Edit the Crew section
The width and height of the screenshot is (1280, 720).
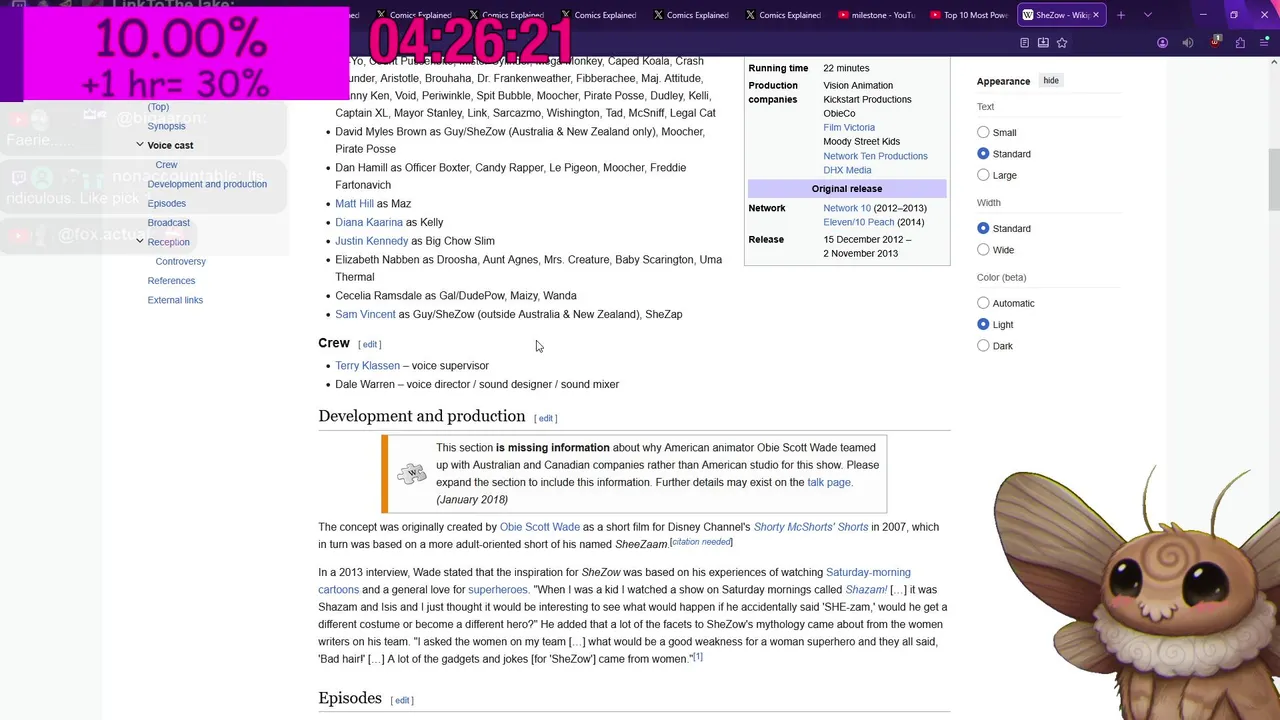click(x=370, y=344)
